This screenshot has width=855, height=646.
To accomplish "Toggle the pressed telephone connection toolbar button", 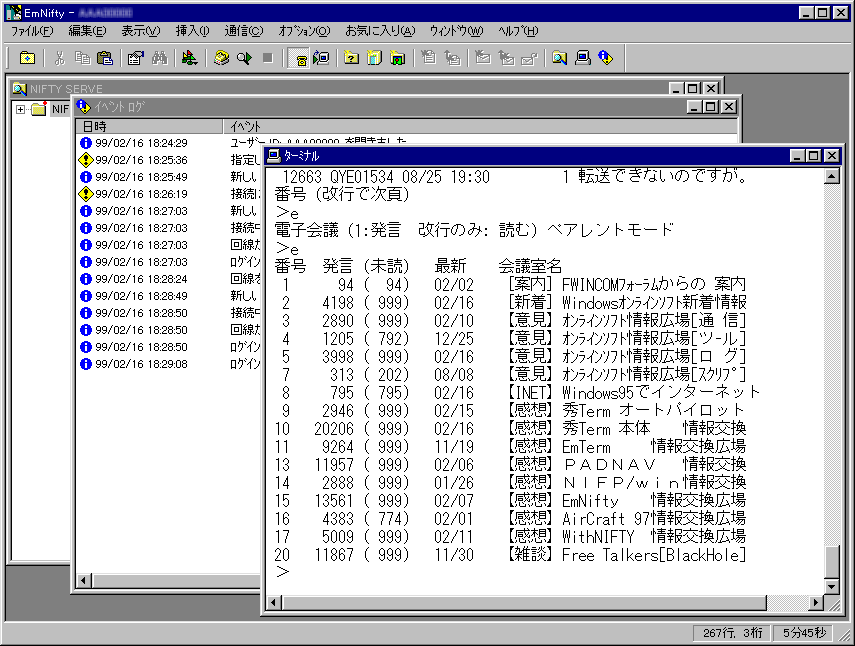I will [298, 58].
